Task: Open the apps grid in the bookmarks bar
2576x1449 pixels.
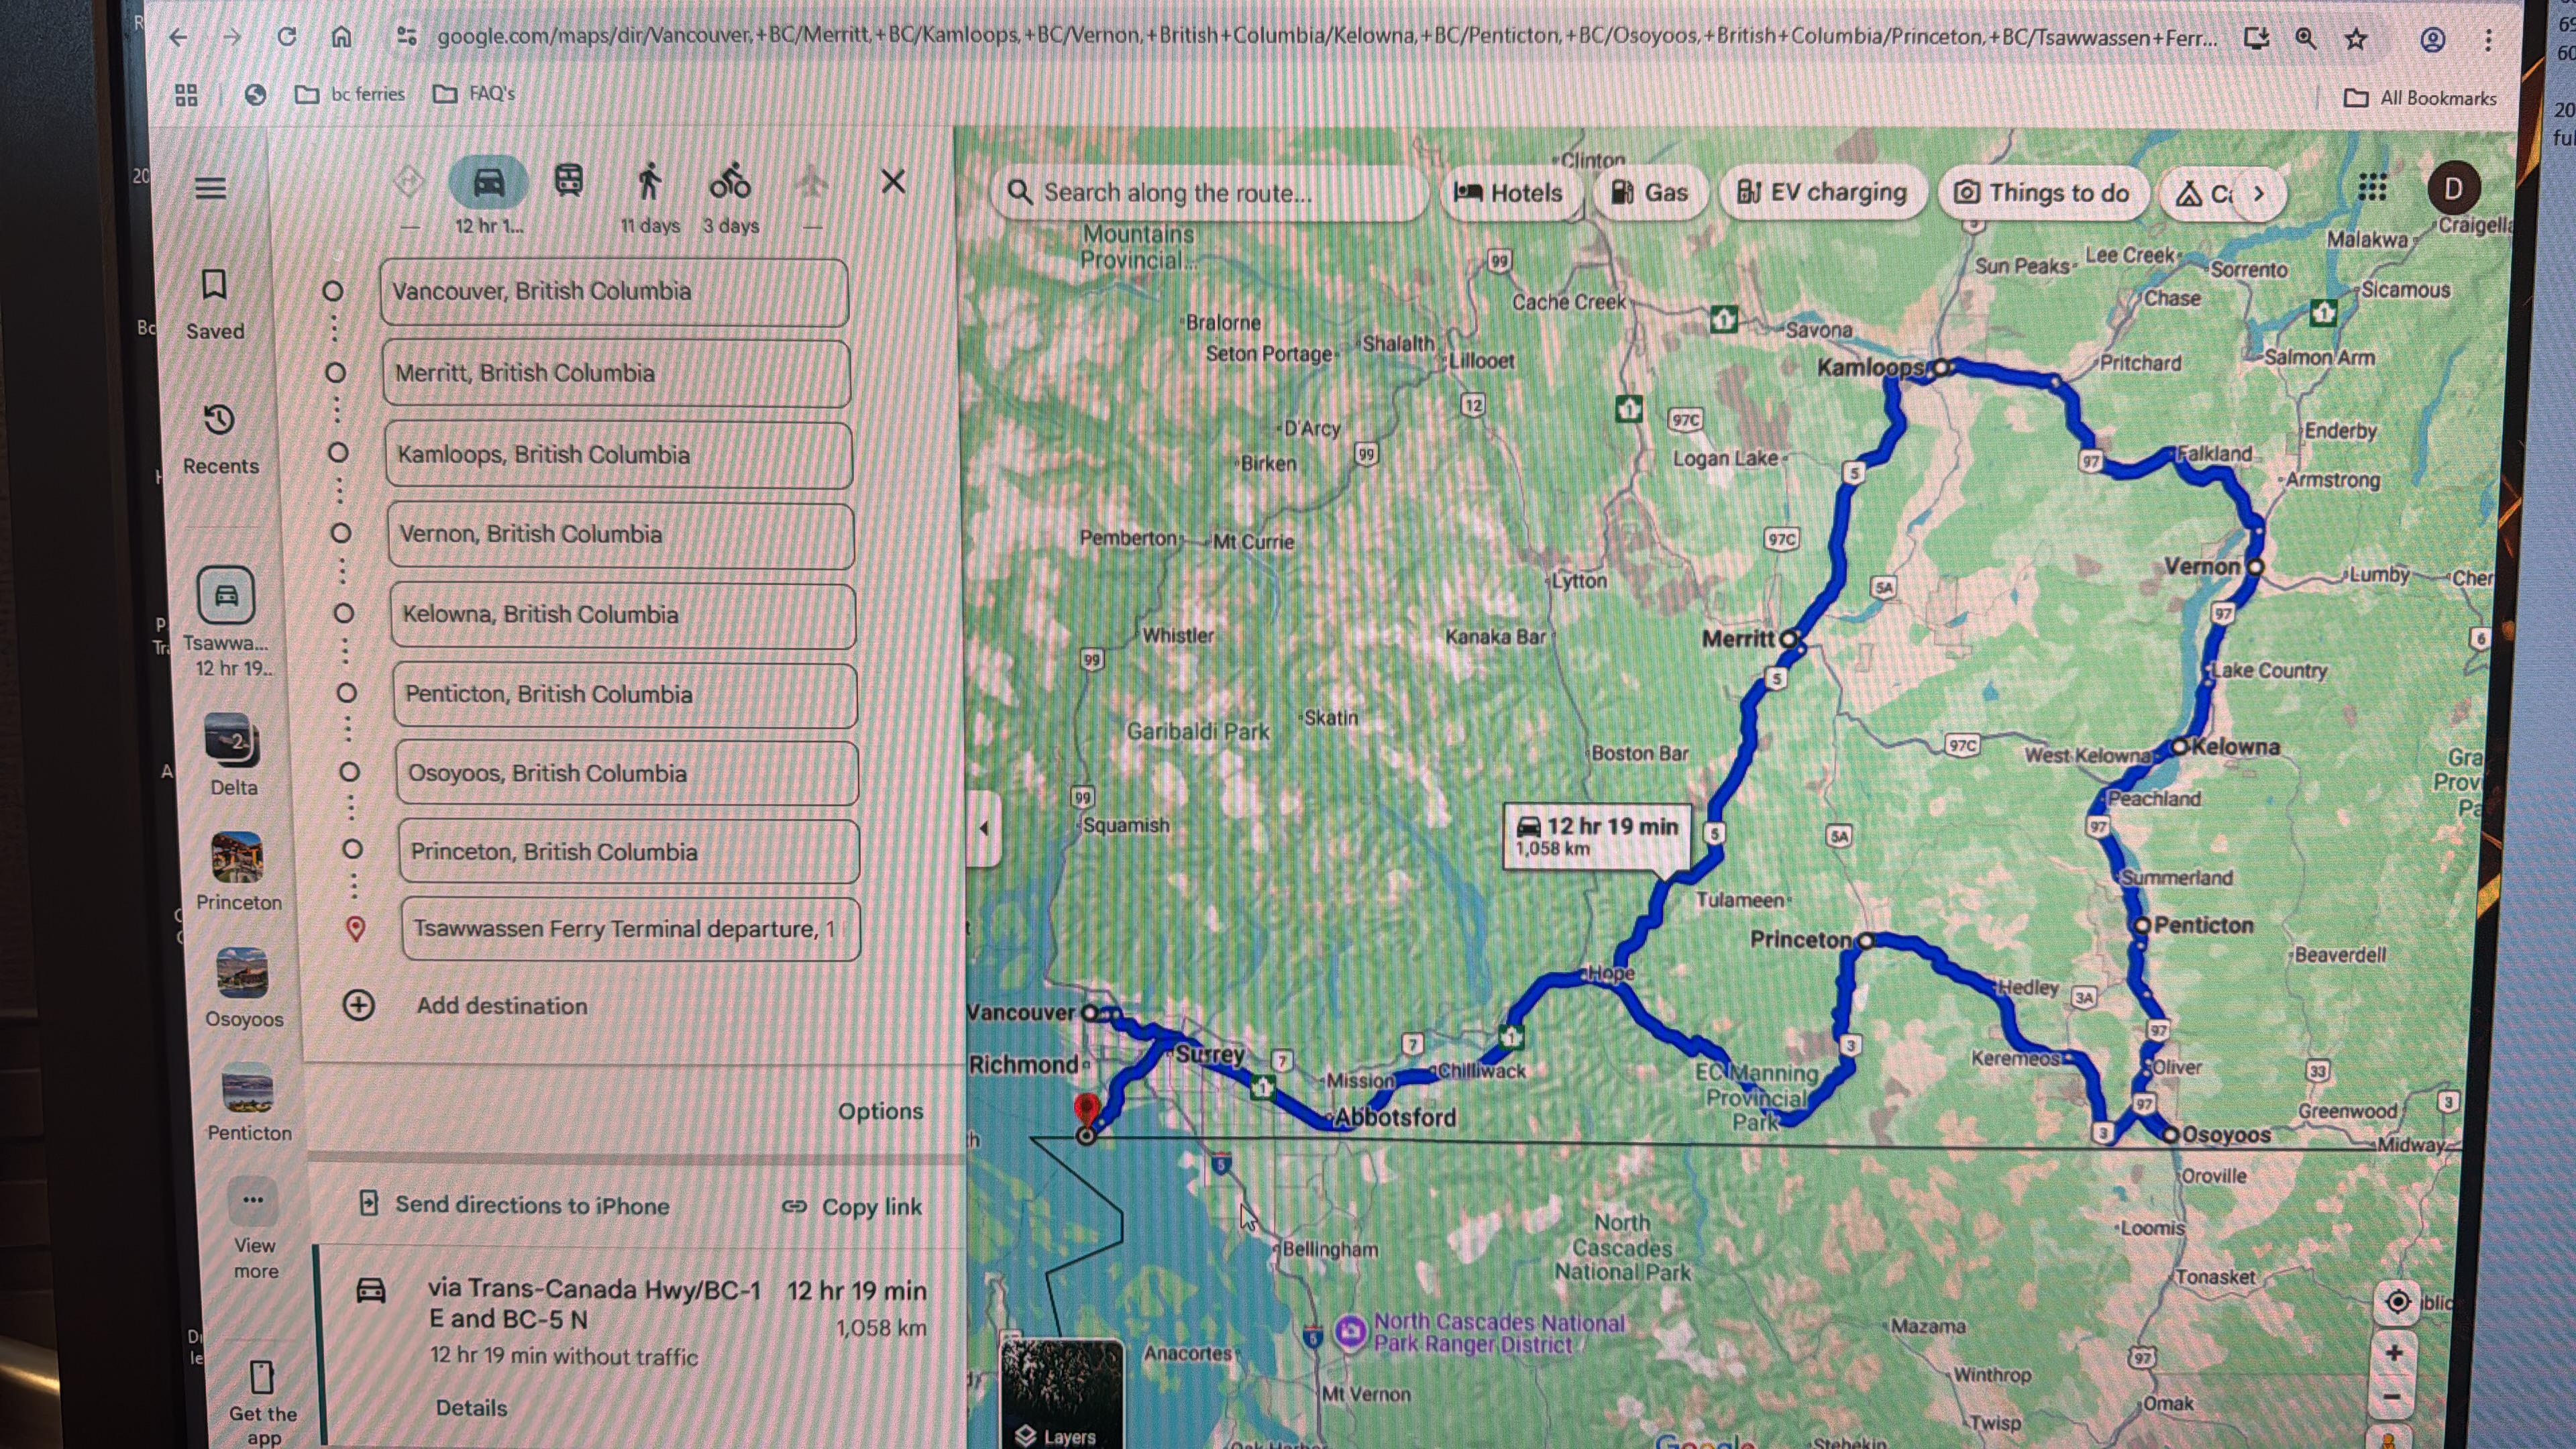Action: pos(186,95)
